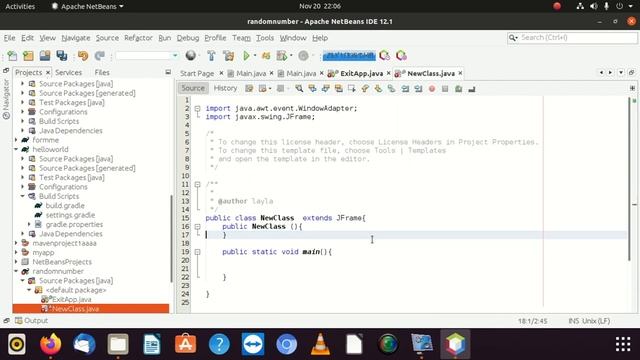This screenshot has width=640, height=360.
Task: Open the Apache NetBeans app menu
Action: pyautogui.click(x=87, y=6)
